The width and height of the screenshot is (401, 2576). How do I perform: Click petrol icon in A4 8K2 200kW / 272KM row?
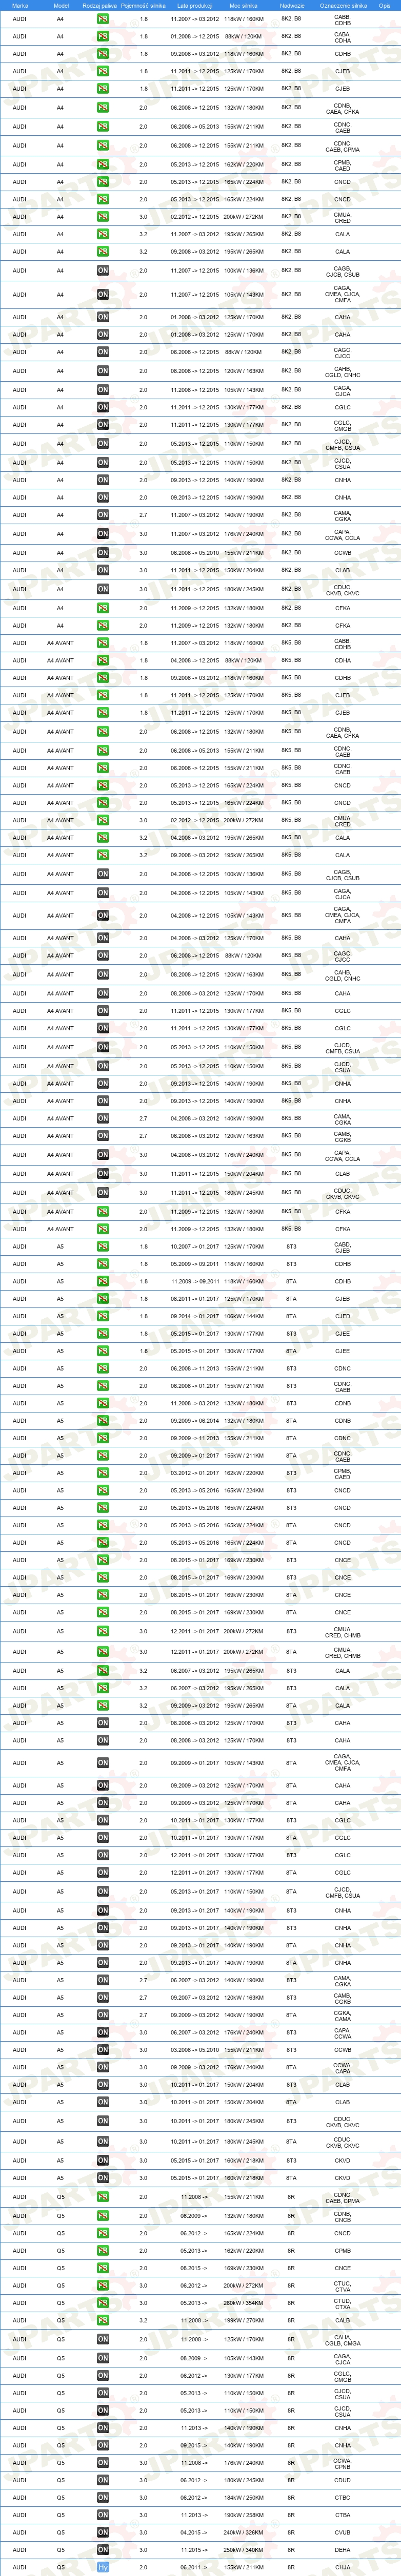click(x=103, y=216)
